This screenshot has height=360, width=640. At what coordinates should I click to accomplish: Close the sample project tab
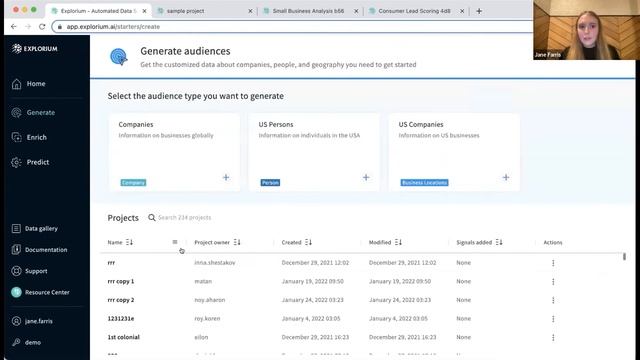[x=250, y=11]
